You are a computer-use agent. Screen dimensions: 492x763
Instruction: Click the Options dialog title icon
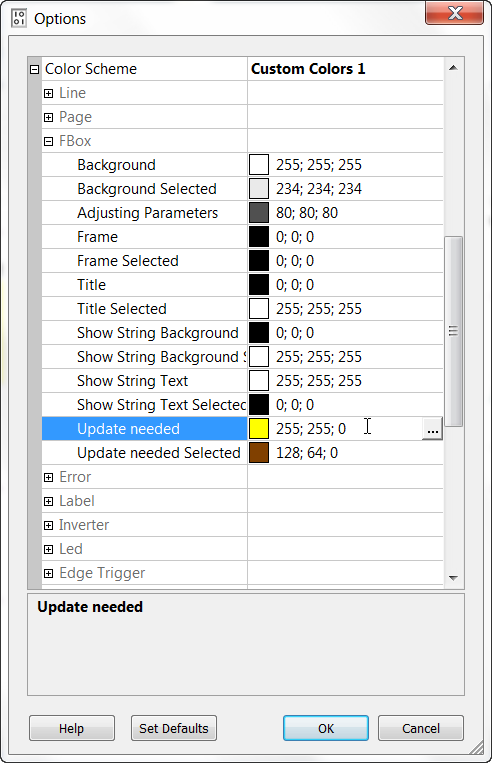(19, 18)
